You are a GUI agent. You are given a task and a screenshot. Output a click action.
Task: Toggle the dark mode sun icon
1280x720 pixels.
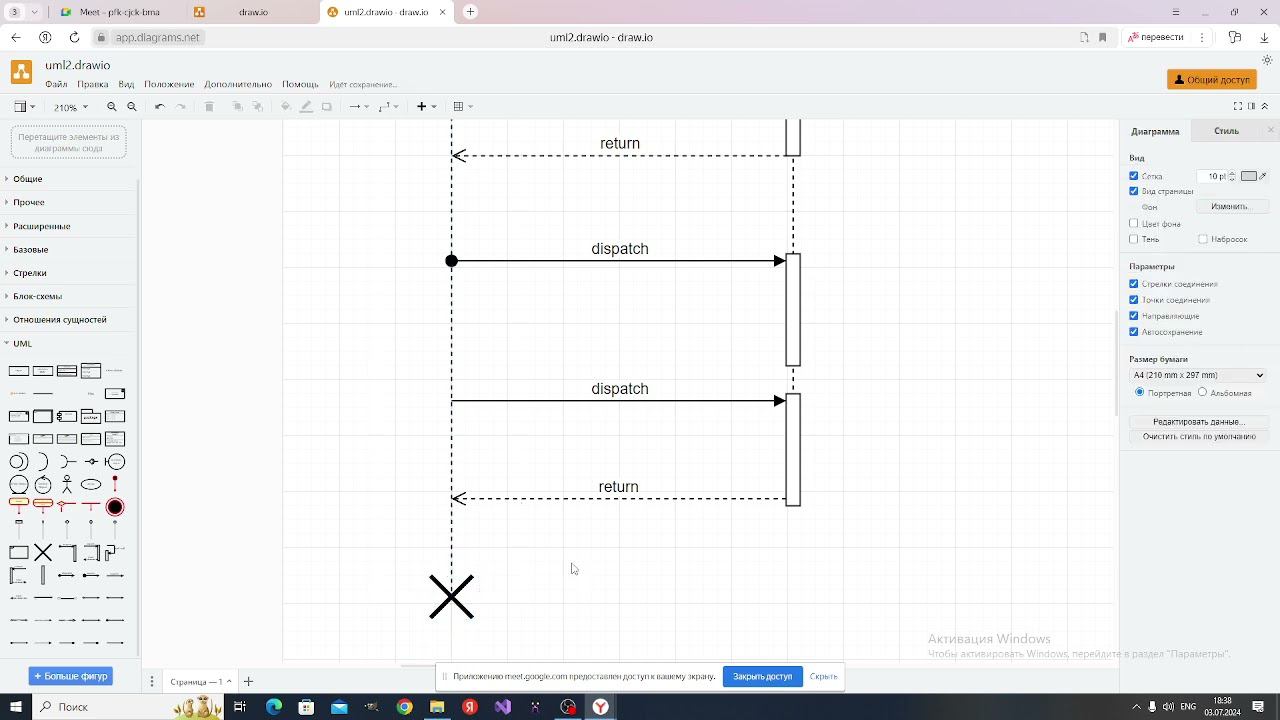tap(1267, 61)
